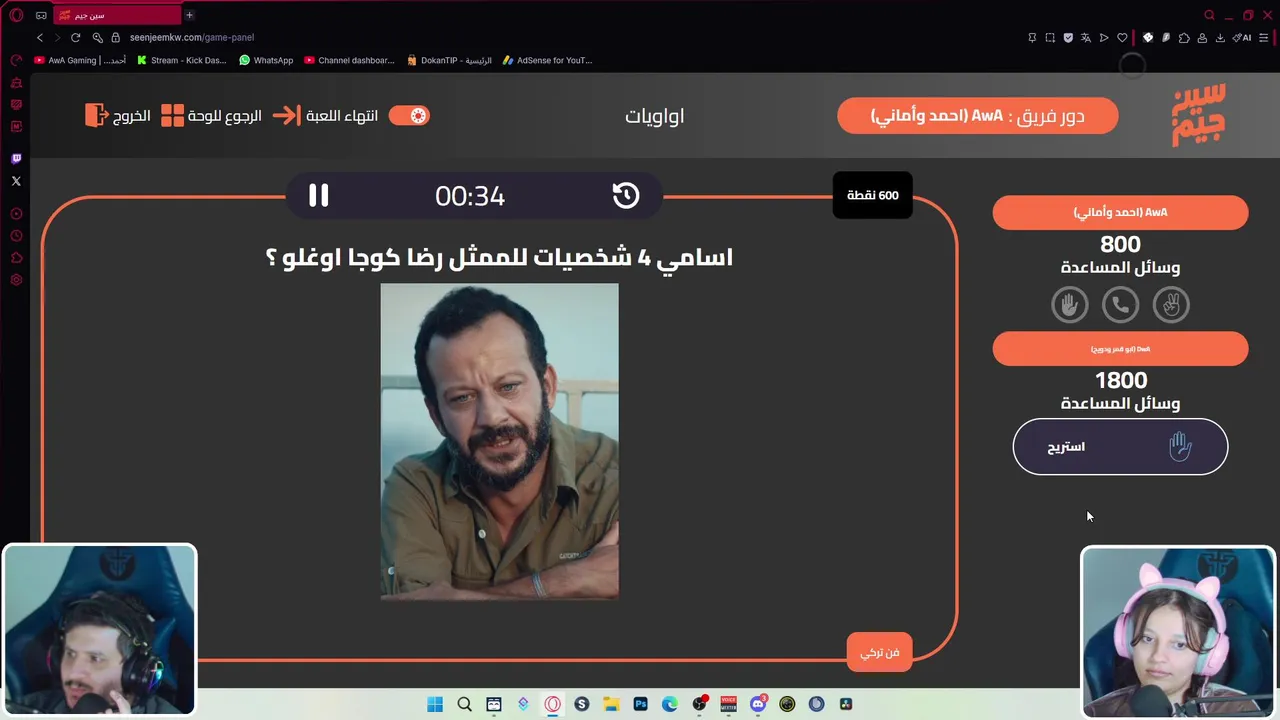
Task: Select the second team orange bar above 1800
Action: [1120, 348]
